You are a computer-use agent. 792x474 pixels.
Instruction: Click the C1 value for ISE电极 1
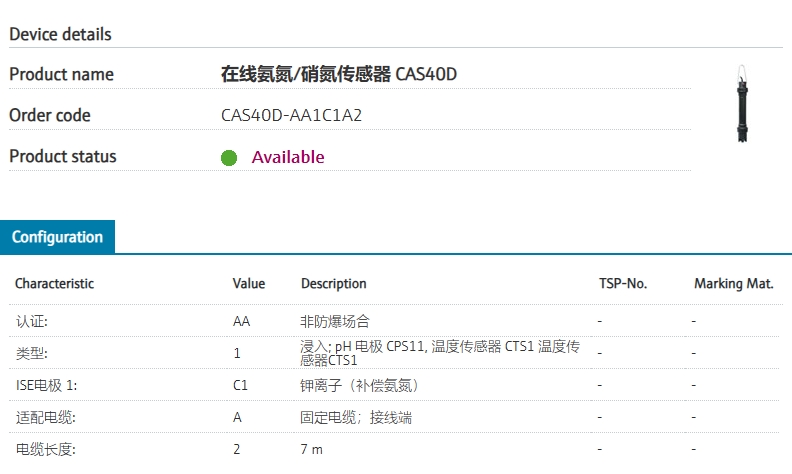coord(240,385)
